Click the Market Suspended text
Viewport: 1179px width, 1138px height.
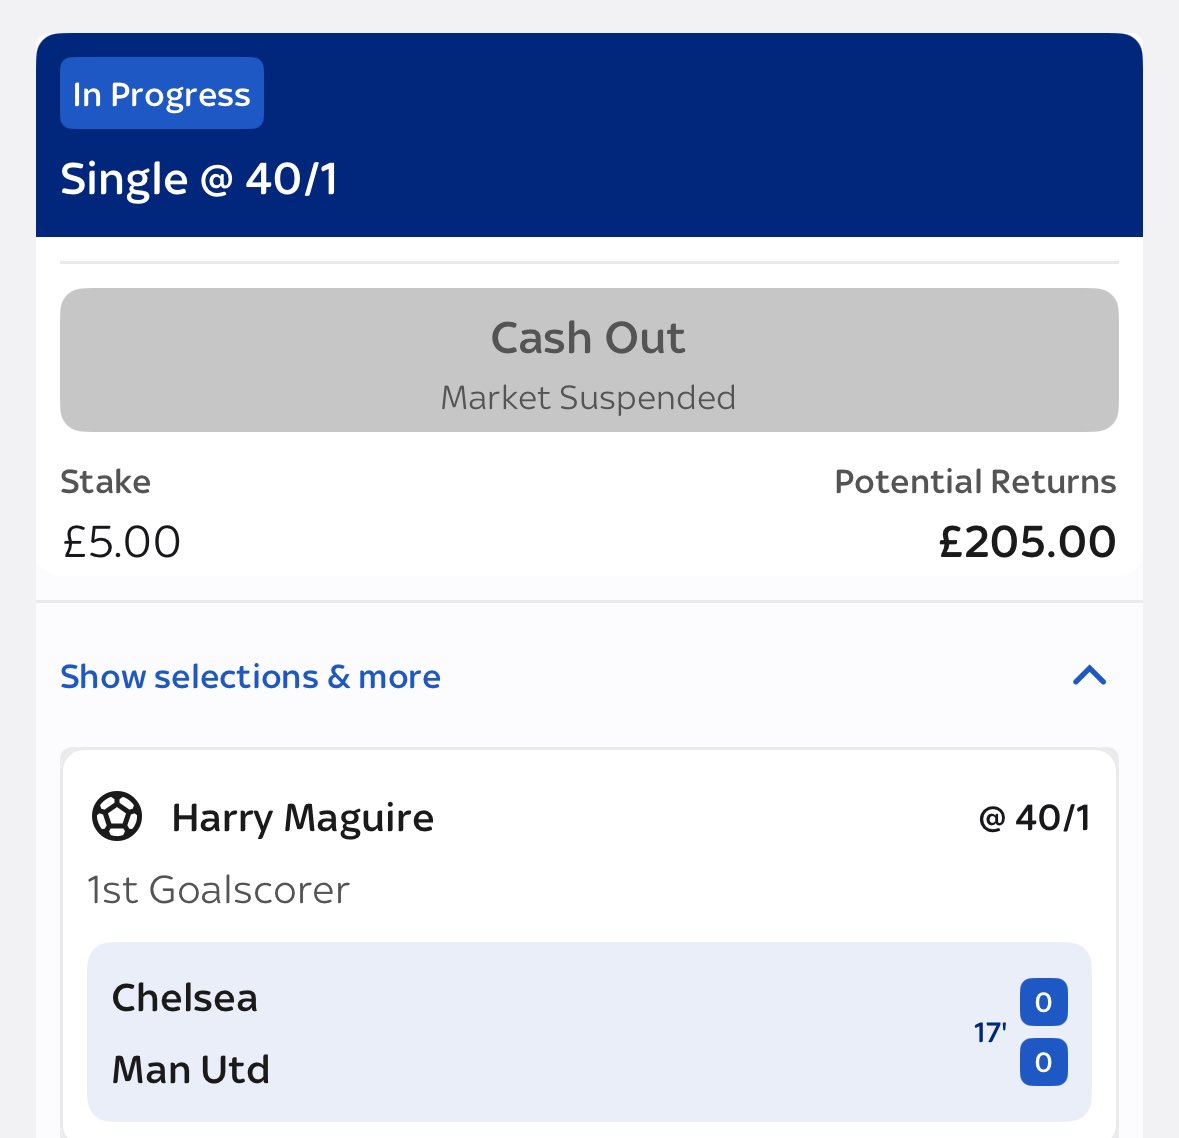tap(588, 397)
